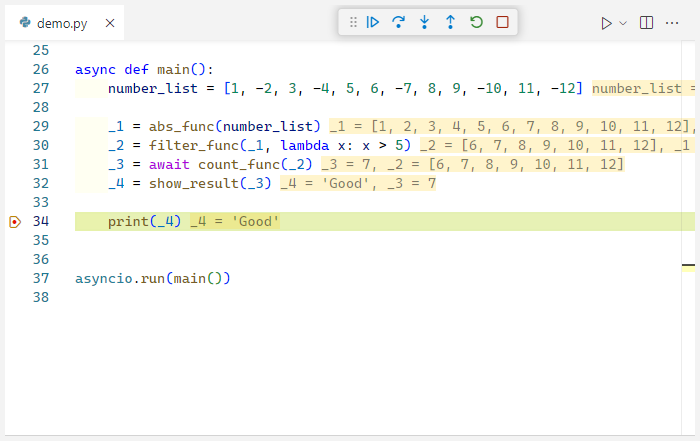Restart the debug session
700x441 pixels.
click(476, 22)
